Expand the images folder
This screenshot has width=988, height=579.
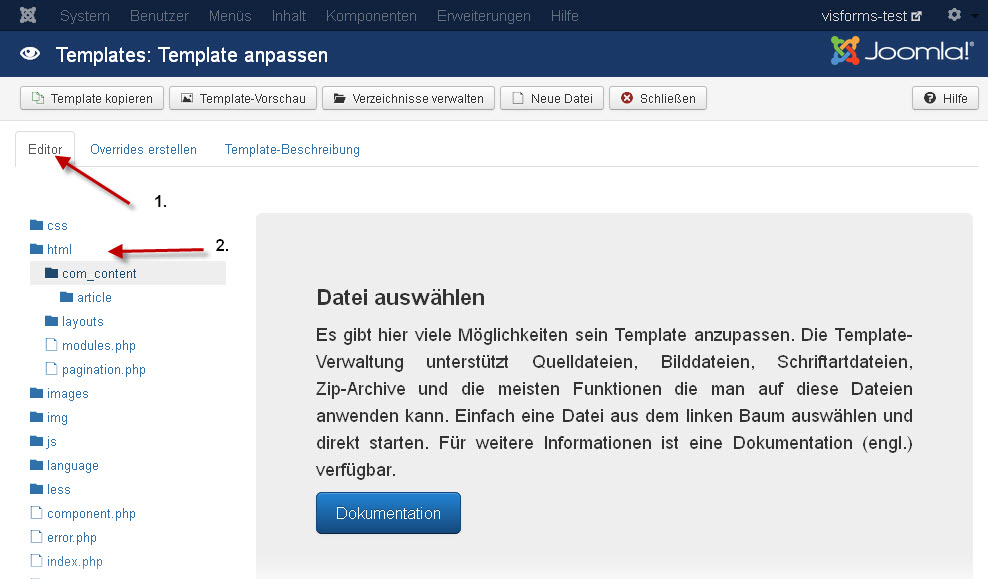coord(37,393)
